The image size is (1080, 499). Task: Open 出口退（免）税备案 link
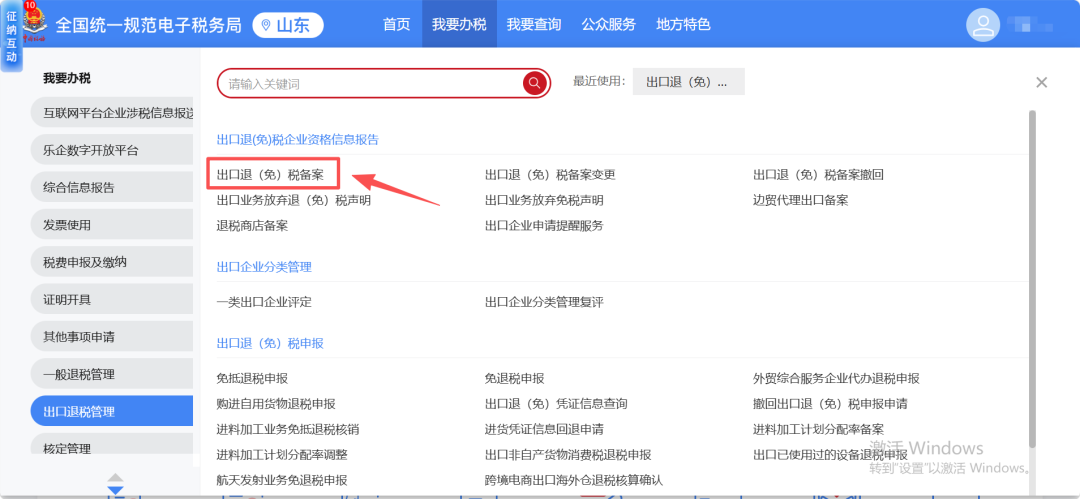point(269,174)
